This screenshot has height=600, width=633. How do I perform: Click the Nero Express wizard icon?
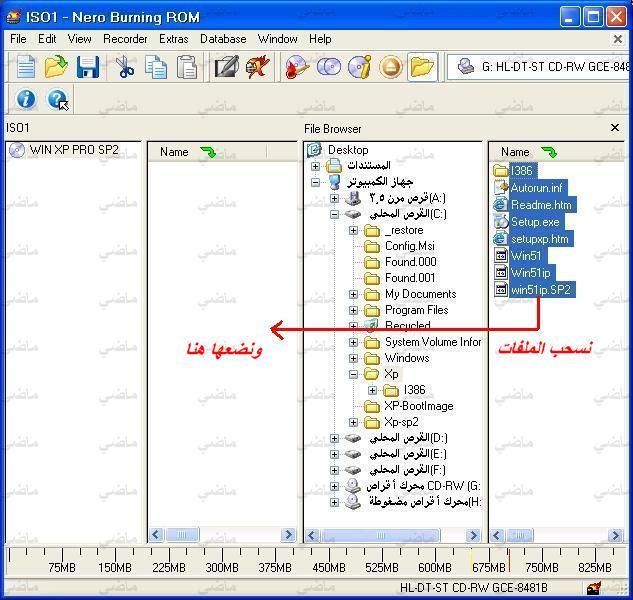point(258,67)
